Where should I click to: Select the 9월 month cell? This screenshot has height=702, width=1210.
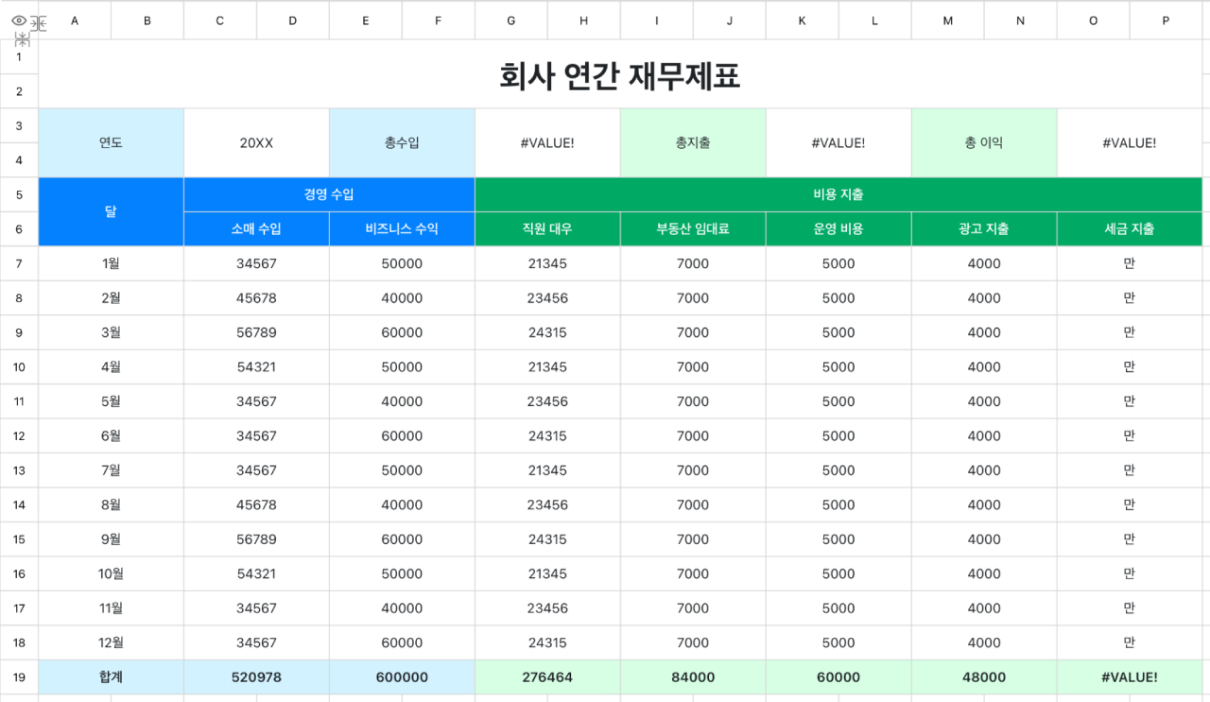point(111,539)
